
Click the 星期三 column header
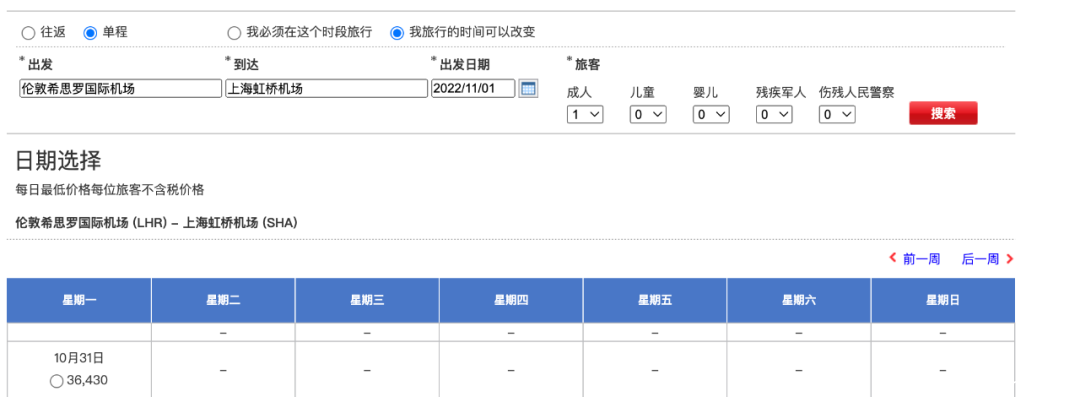pos(367,301)
